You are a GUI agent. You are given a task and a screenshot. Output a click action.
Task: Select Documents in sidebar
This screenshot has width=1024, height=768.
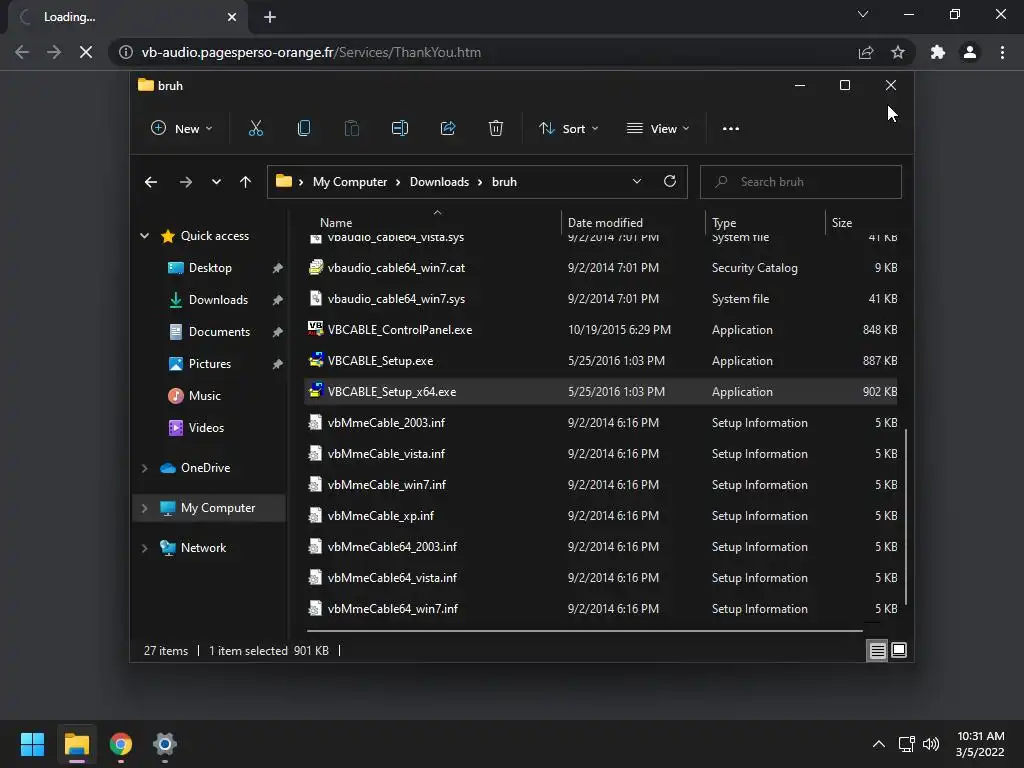click(219, 332)
